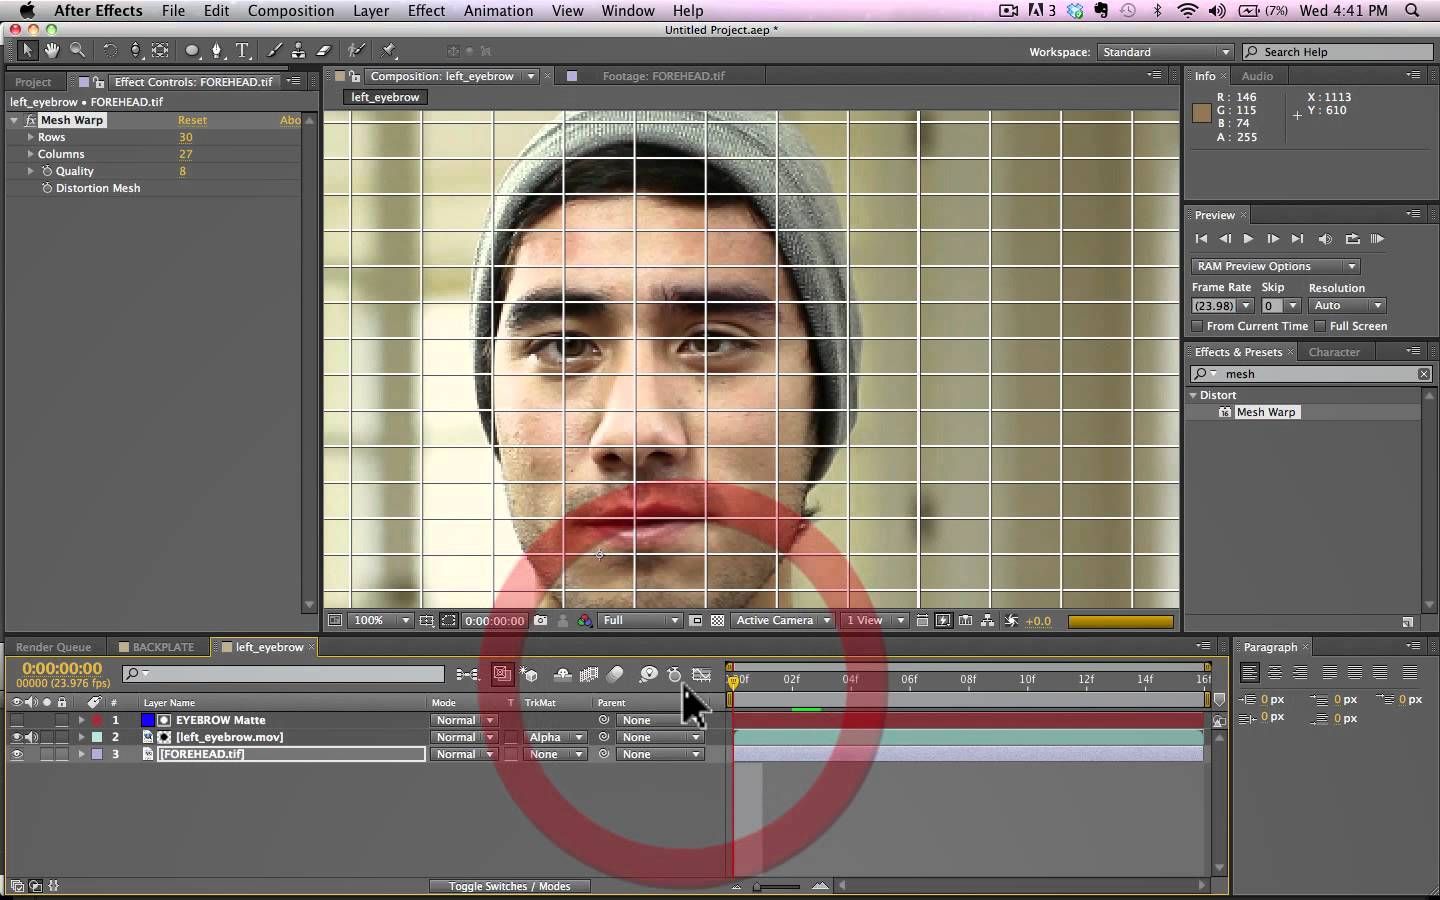Toggle the Mesh Warp fx switch
This screenshot has height=900, width=1440.
pyautogui.click(x=31, y=120)
